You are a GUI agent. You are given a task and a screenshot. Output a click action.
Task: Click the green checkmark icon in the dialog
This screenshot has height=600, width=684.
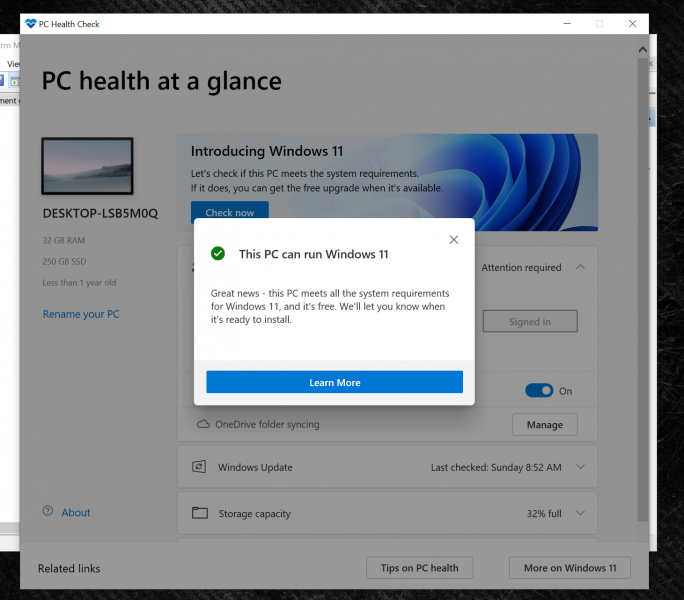click(218, 254)
